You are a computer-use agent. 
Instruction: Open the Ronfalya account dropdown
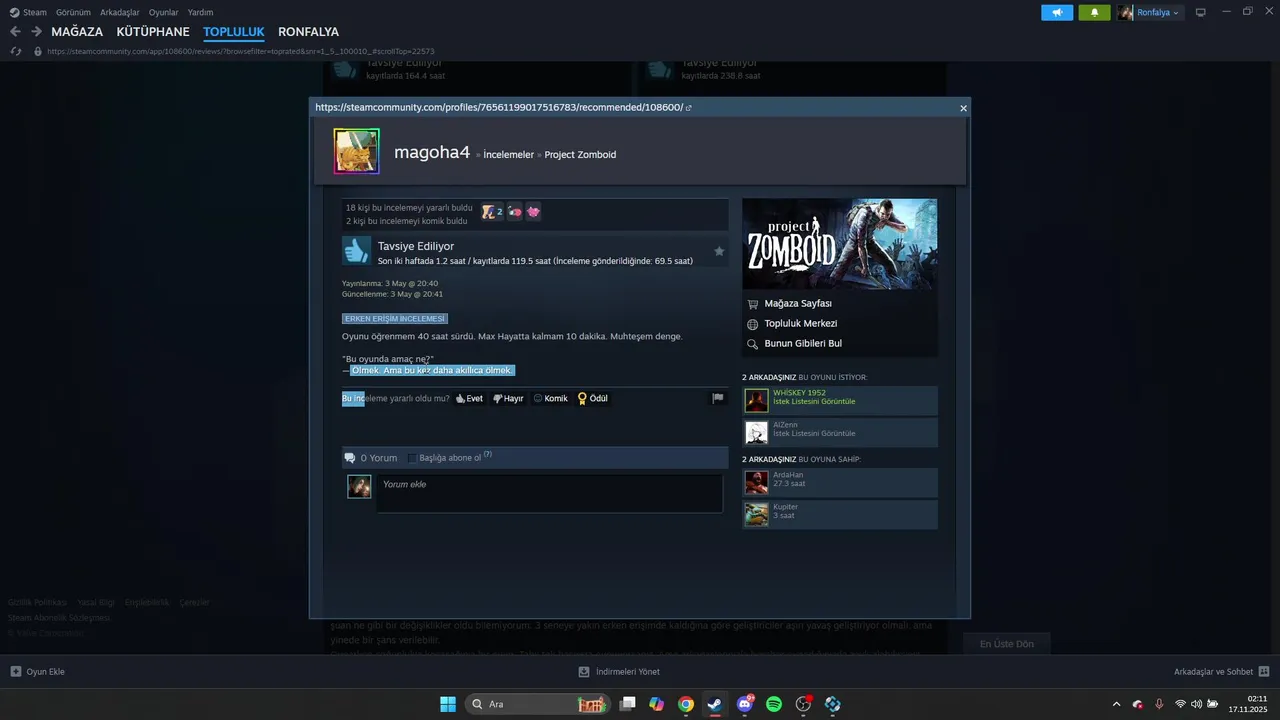[1150, 12]
